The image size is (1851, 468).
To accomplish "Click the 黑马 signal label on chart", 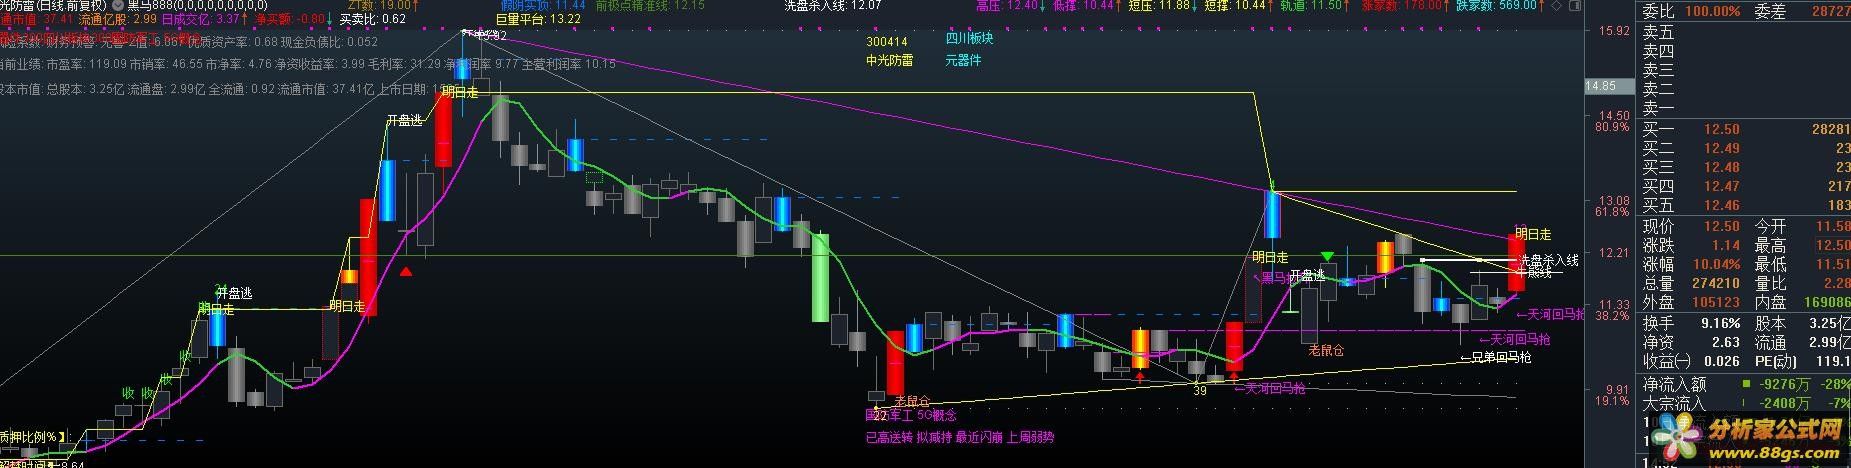I will [x=1273, y=277].
